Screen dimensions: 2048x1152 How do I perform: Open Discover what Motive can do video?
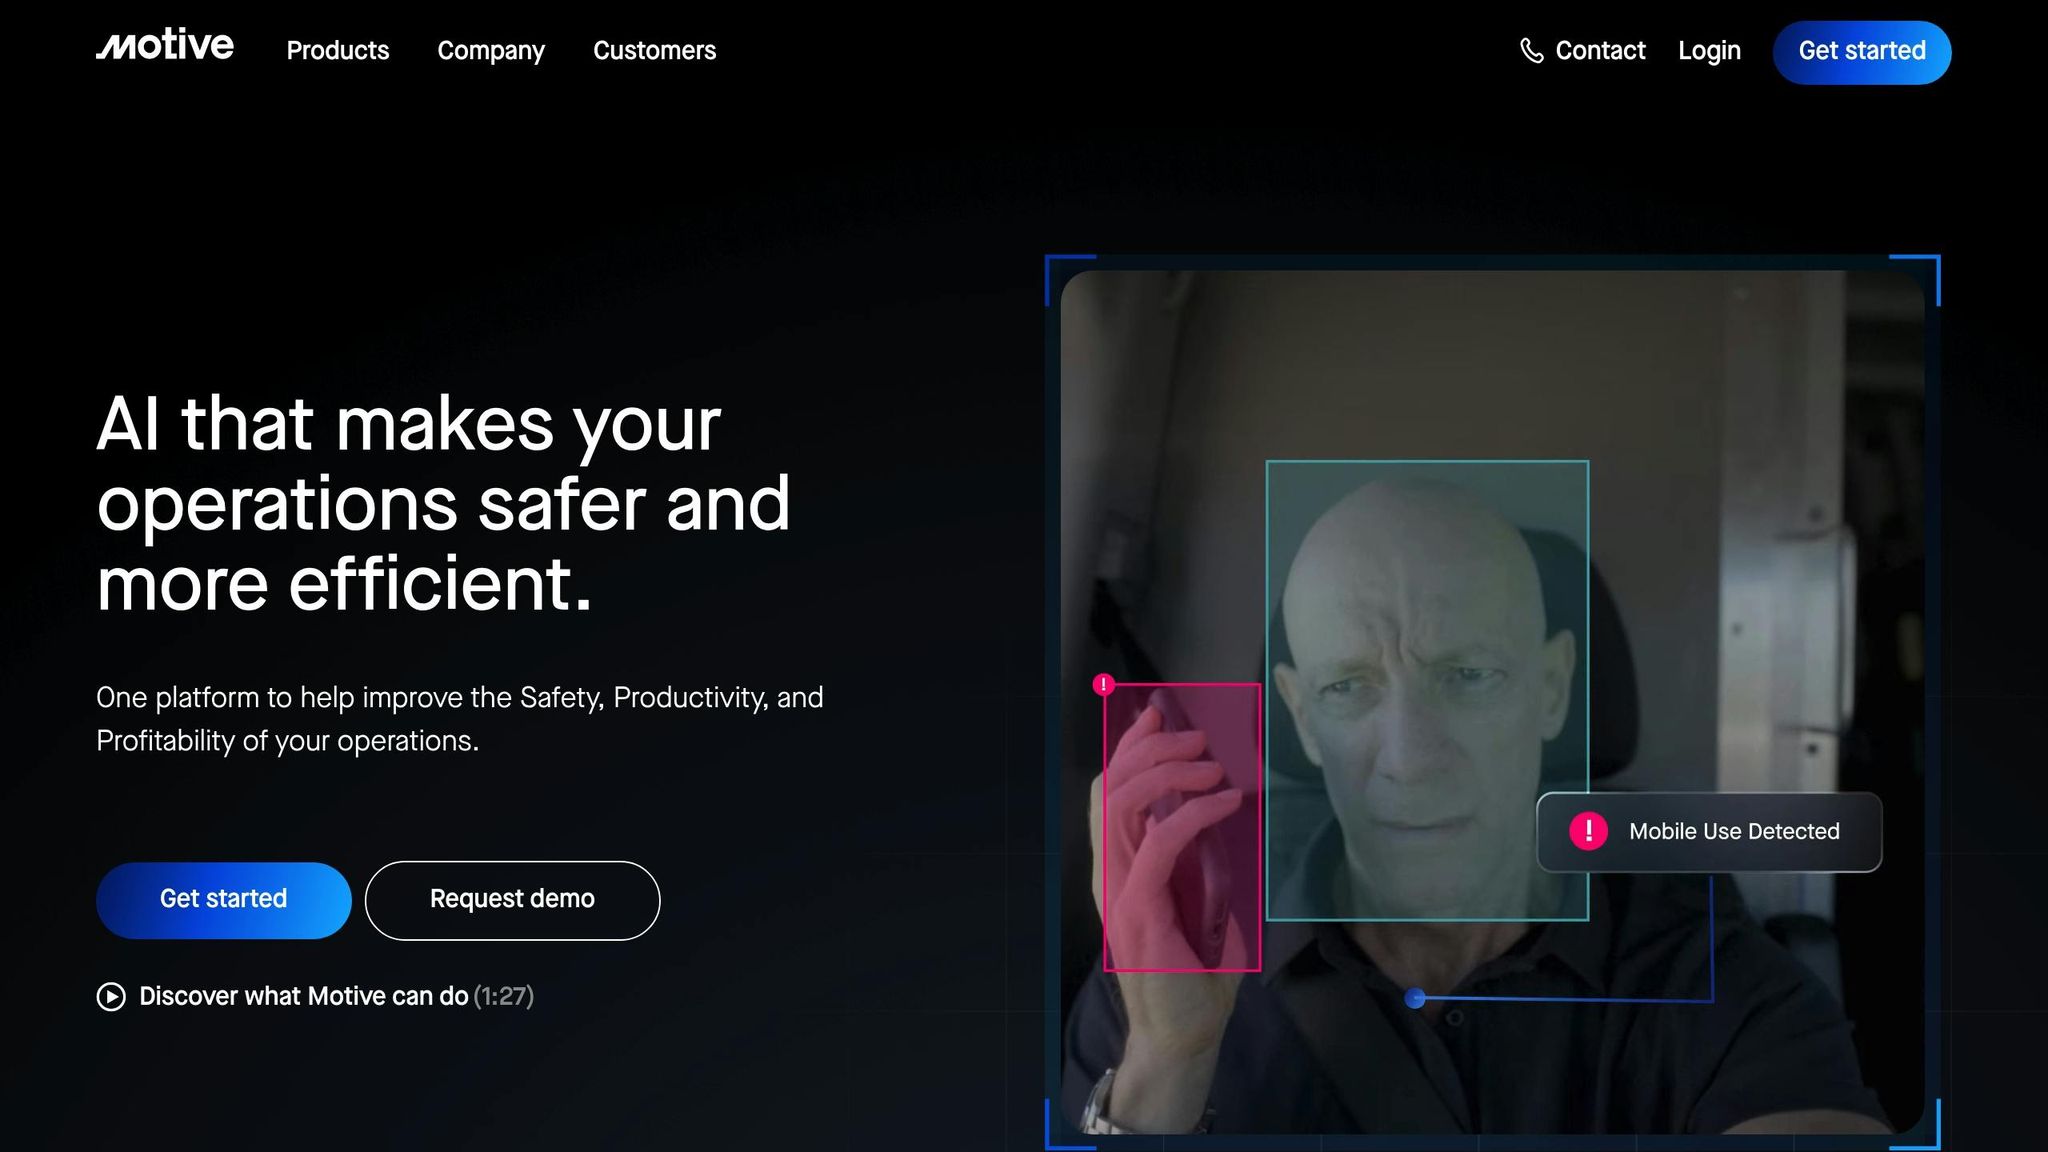tap(303, 996)
